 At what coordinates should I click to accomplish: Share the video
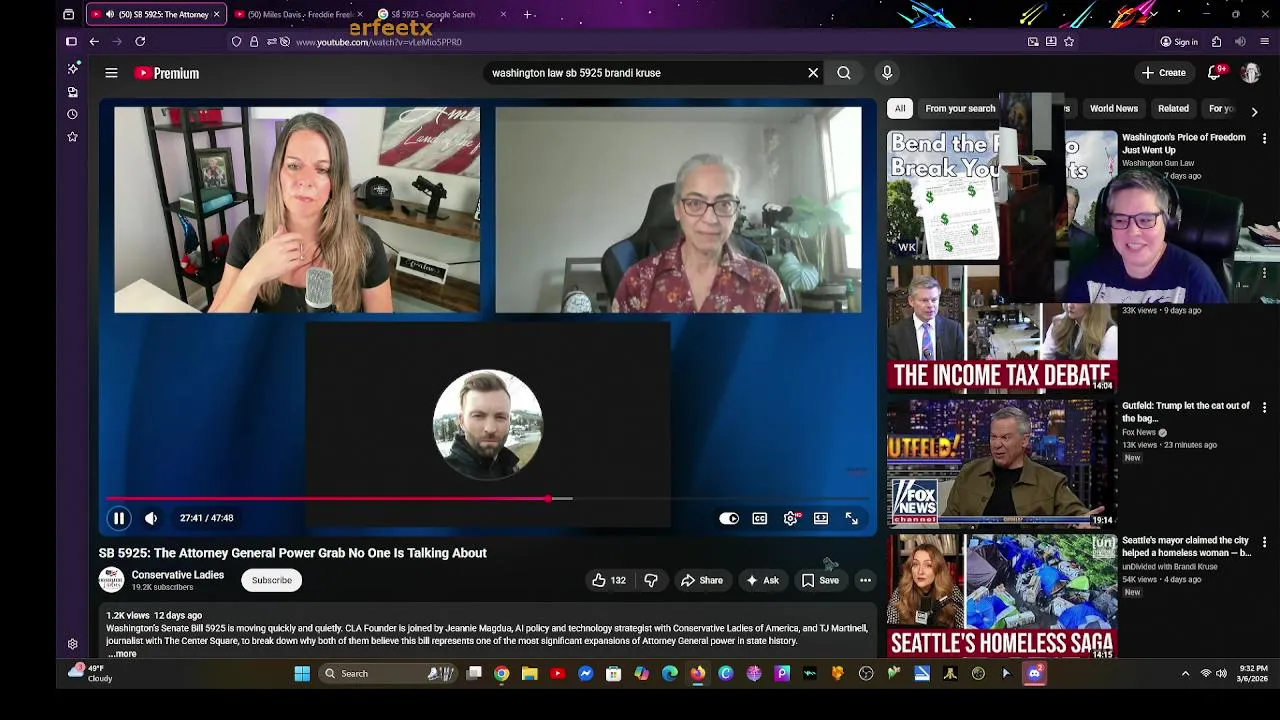[x=701, y=580]
